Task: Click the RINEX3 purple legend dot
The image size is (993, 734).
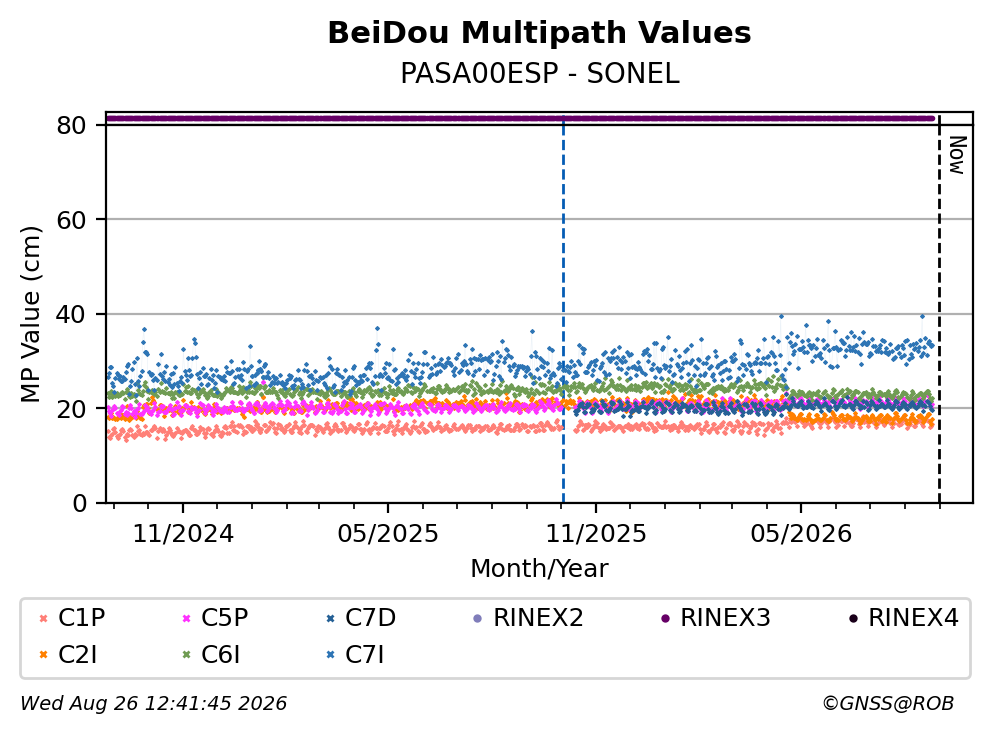Action: click(x=665, y=618)
